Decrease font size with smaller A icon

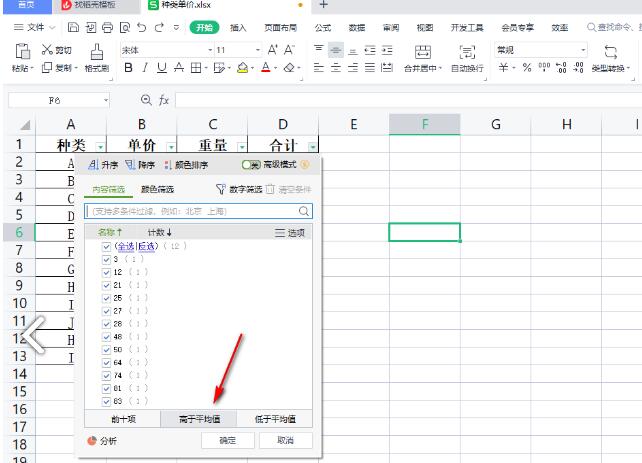pyautogui.click(x=289, y=50)
